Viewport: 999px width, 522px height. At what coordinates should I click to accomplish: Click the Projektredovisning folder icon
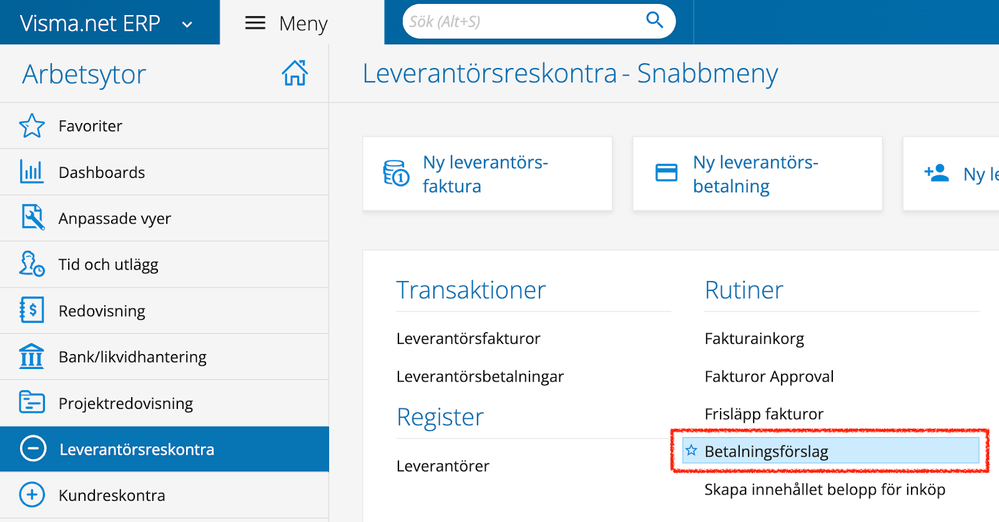pos(32,403)
